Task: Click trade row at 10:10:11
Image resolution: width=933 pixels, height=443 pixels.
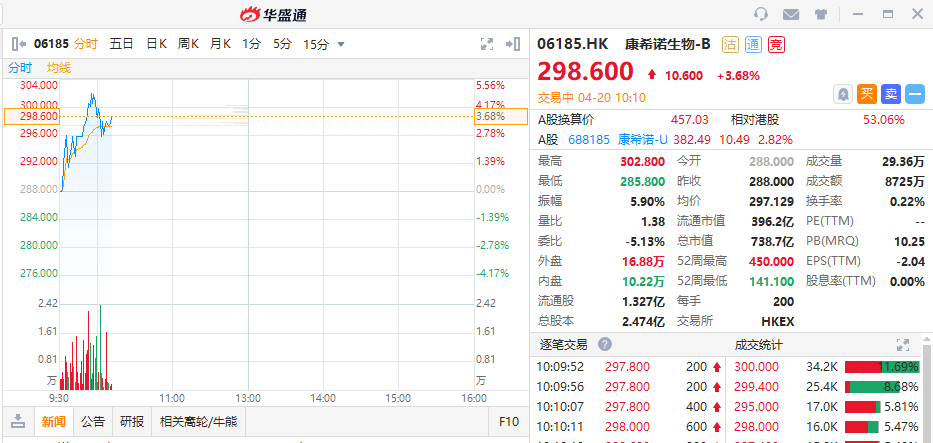Action: click(630, 427)
